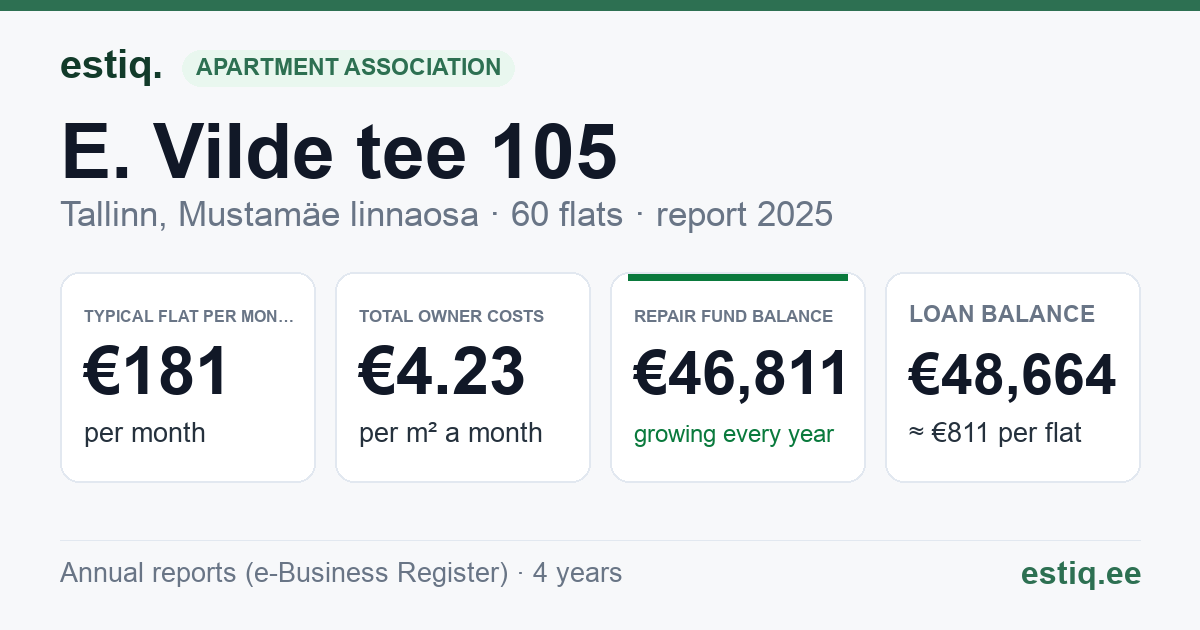1200x630 pixels.
Task: Open the Total owner costs card
Action: [463, 377]
